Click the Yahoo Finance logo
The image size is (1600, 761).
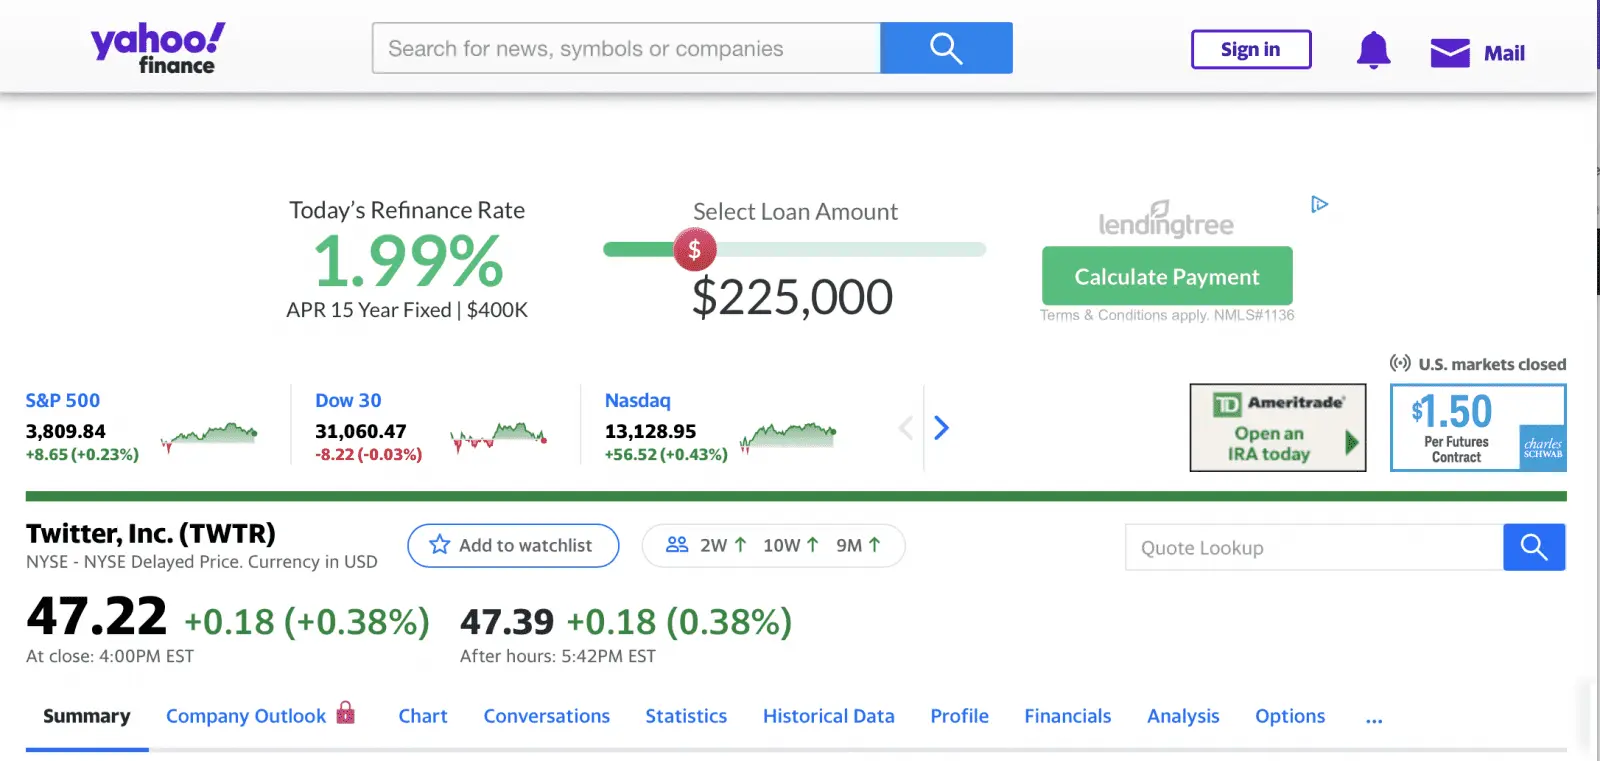(x=158, y=48)
